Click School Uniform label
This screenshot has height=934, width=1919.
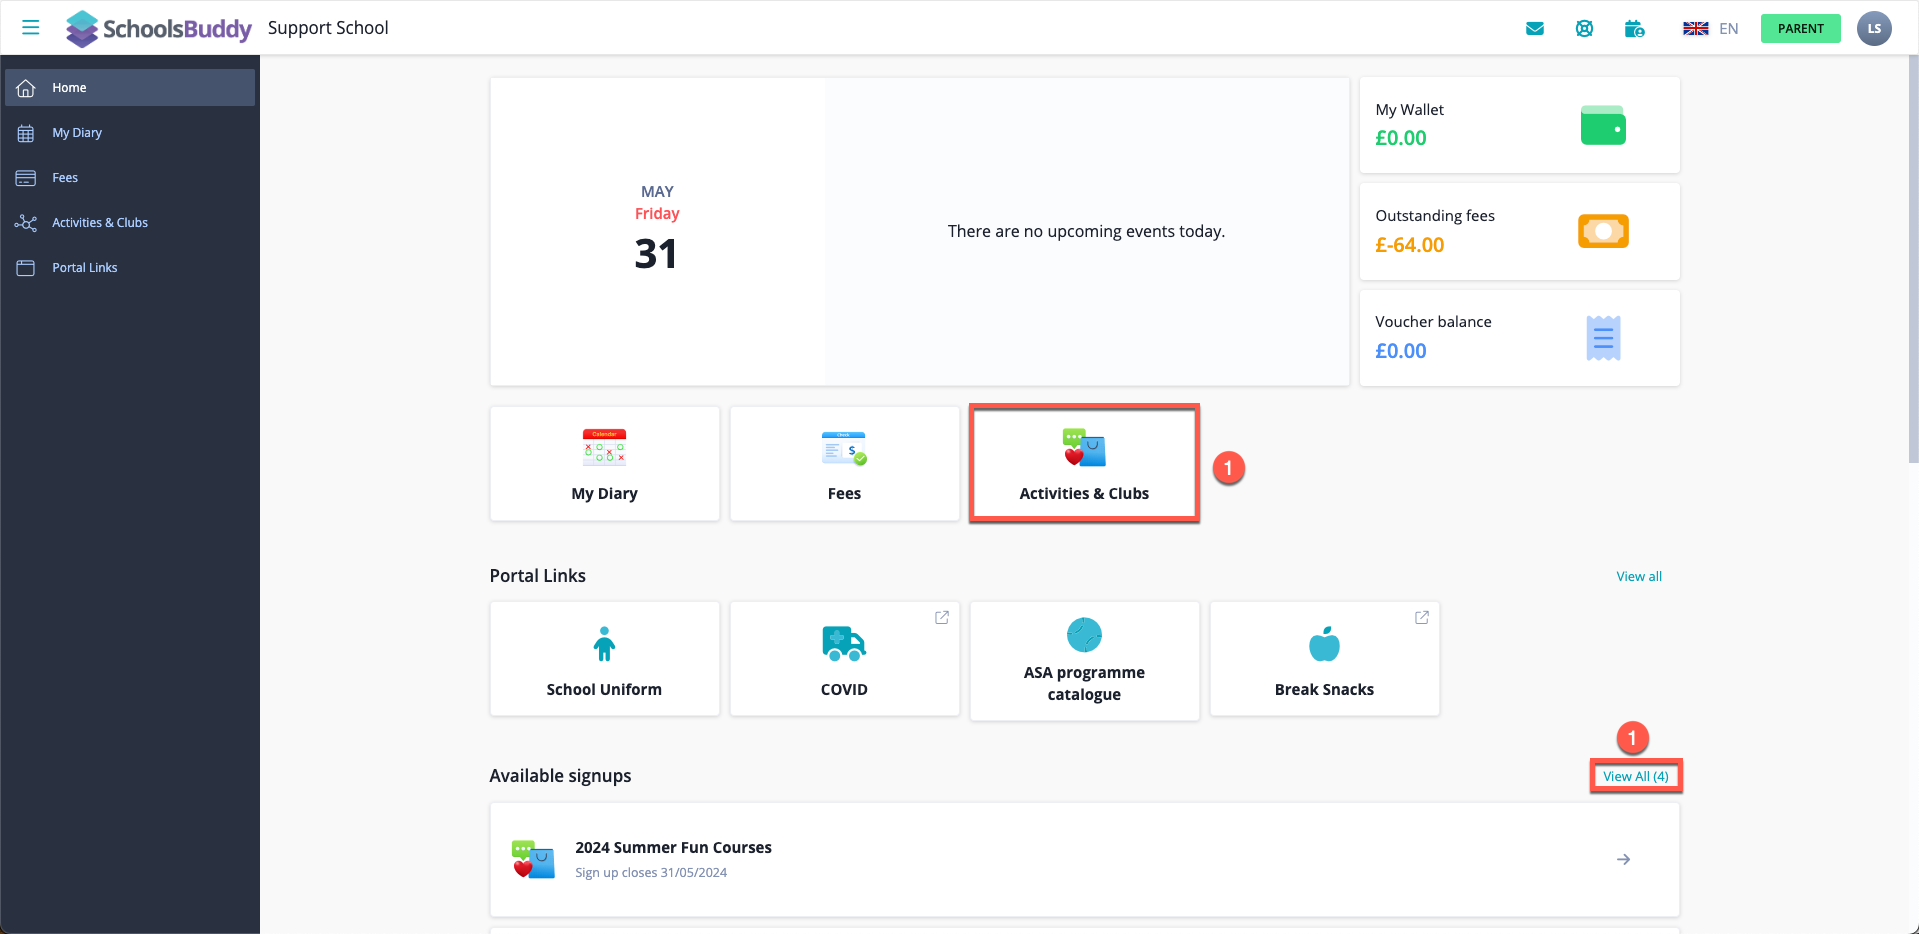(604, 690)
